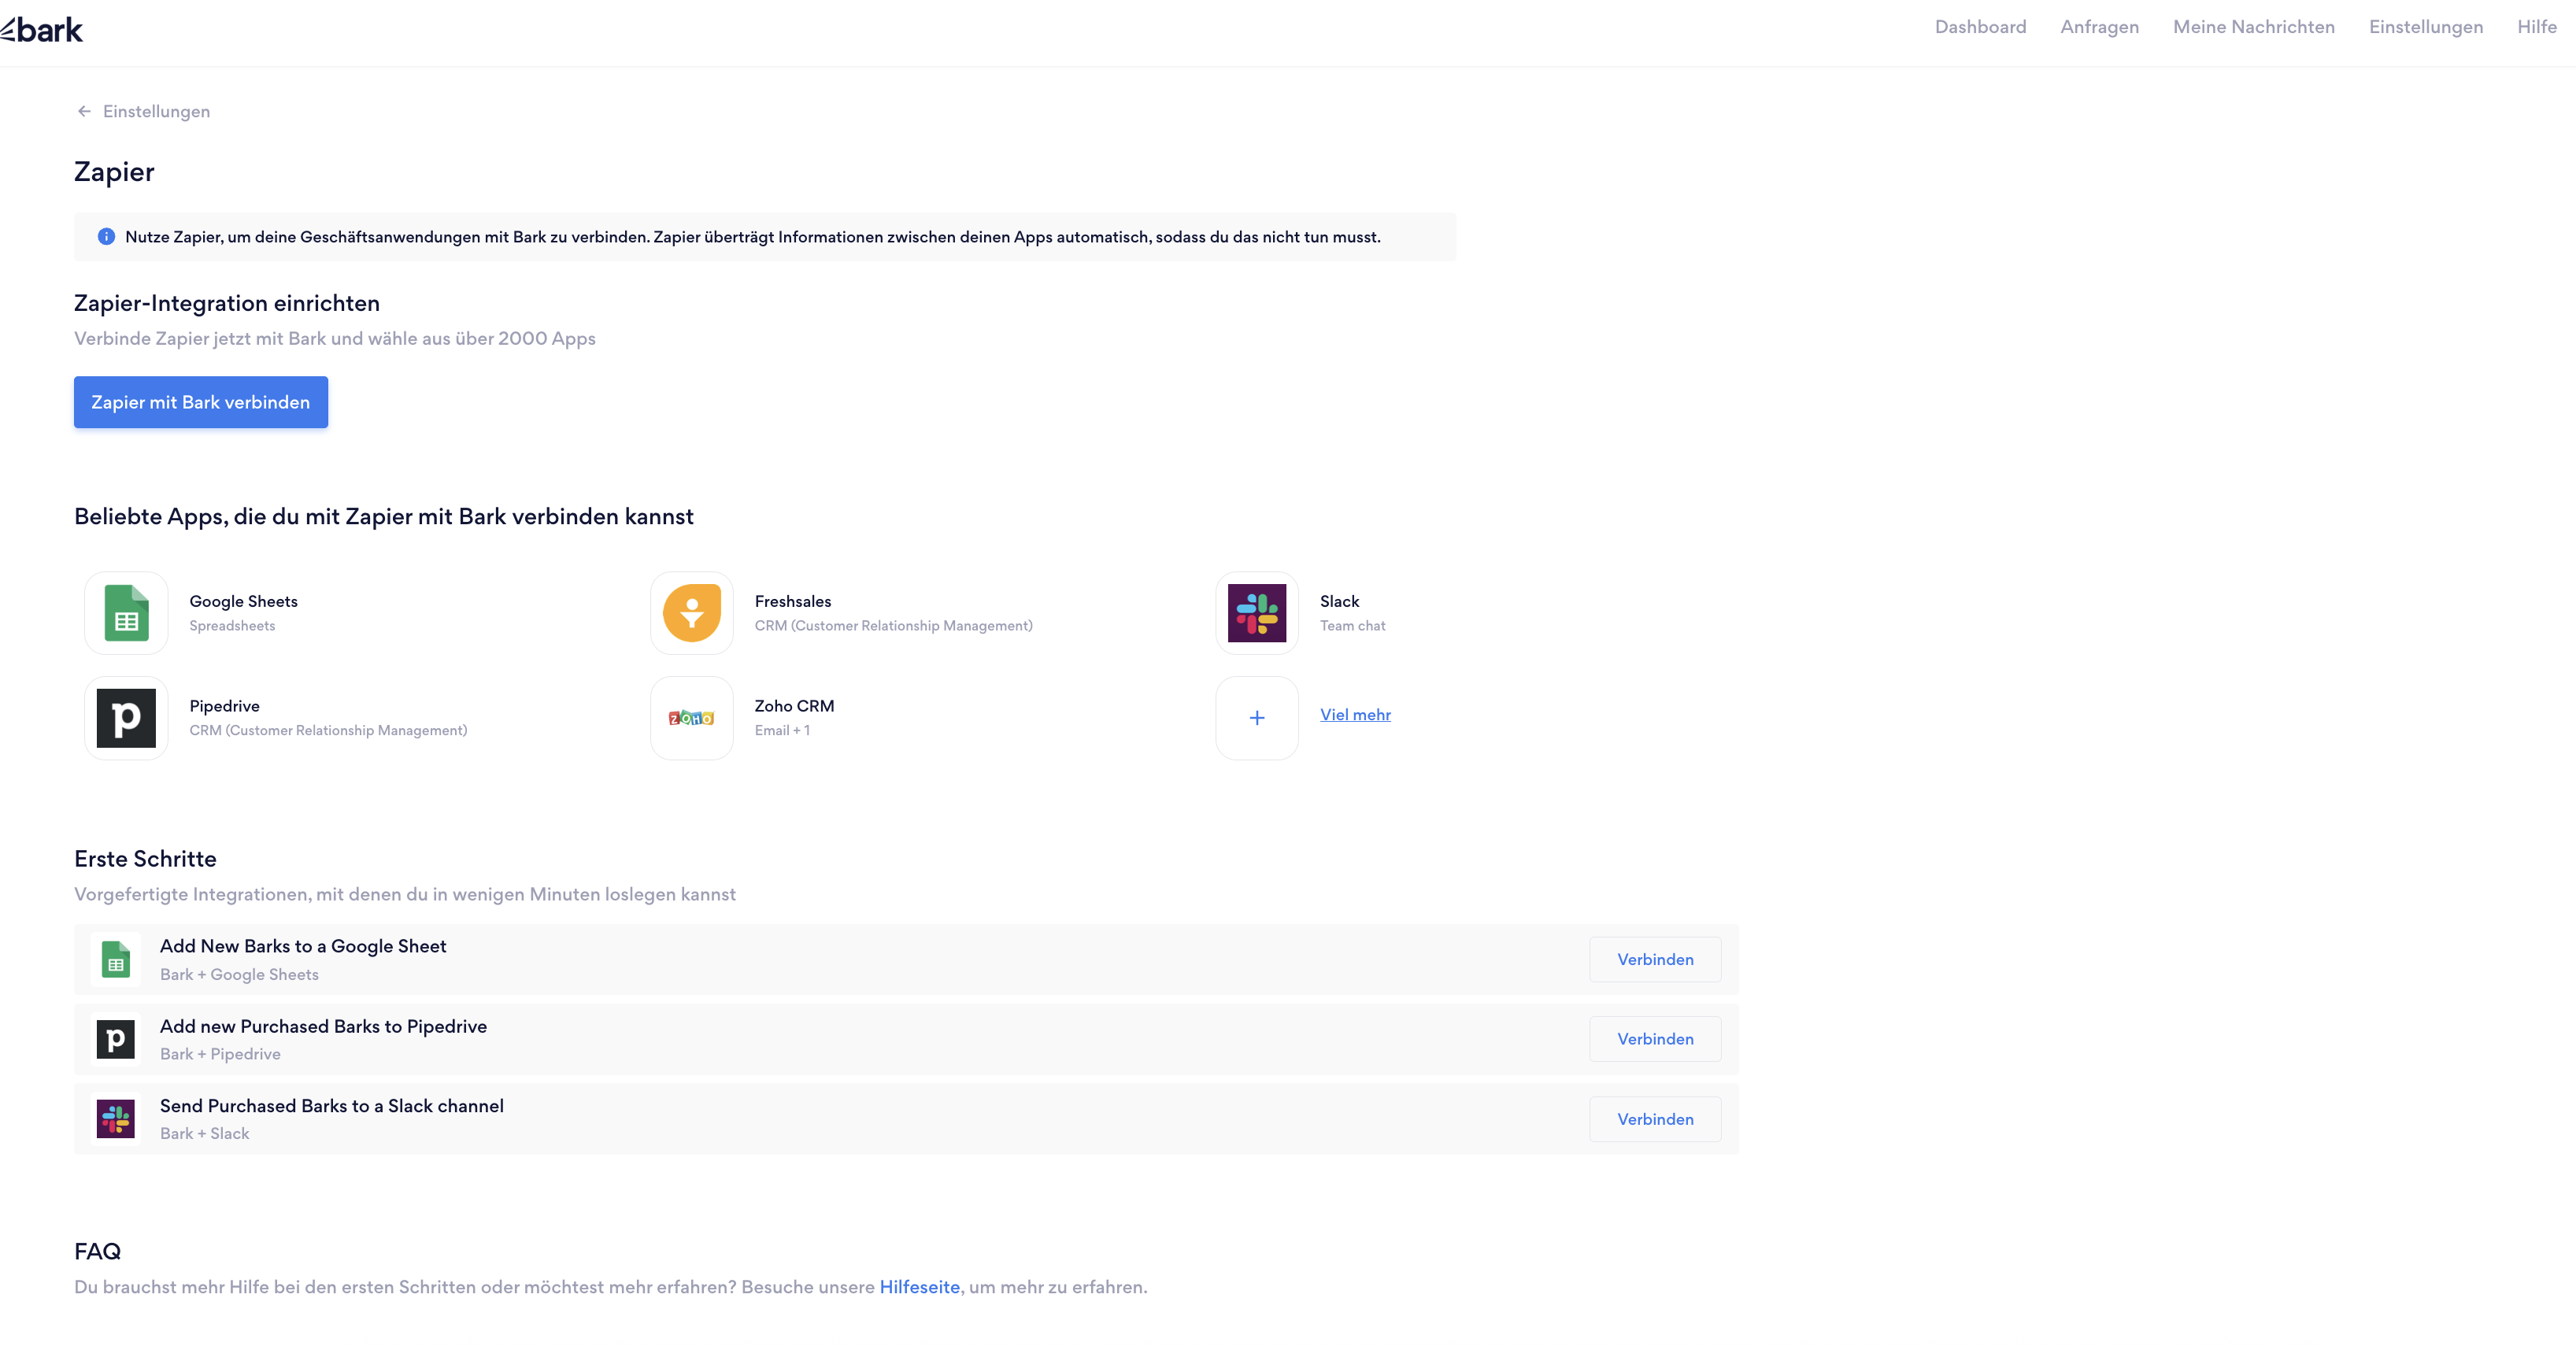Click the Zapier mit Bark verbinden button
Viewport: 2576px width, 1346px height.
click(x=201, y=402)
